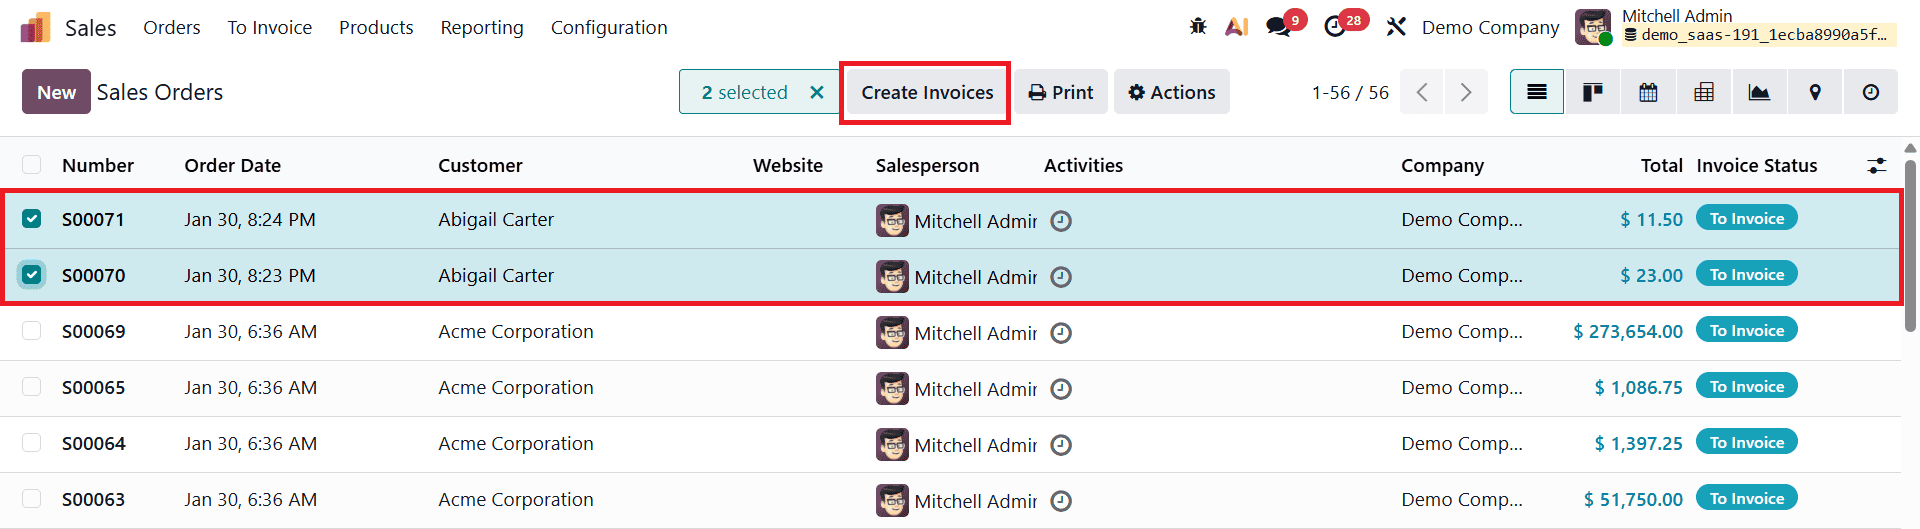The width and height of the screenshot is (1920, 529).
Task: Open activity clock for S00064
Action: [x=1061, y=445]
